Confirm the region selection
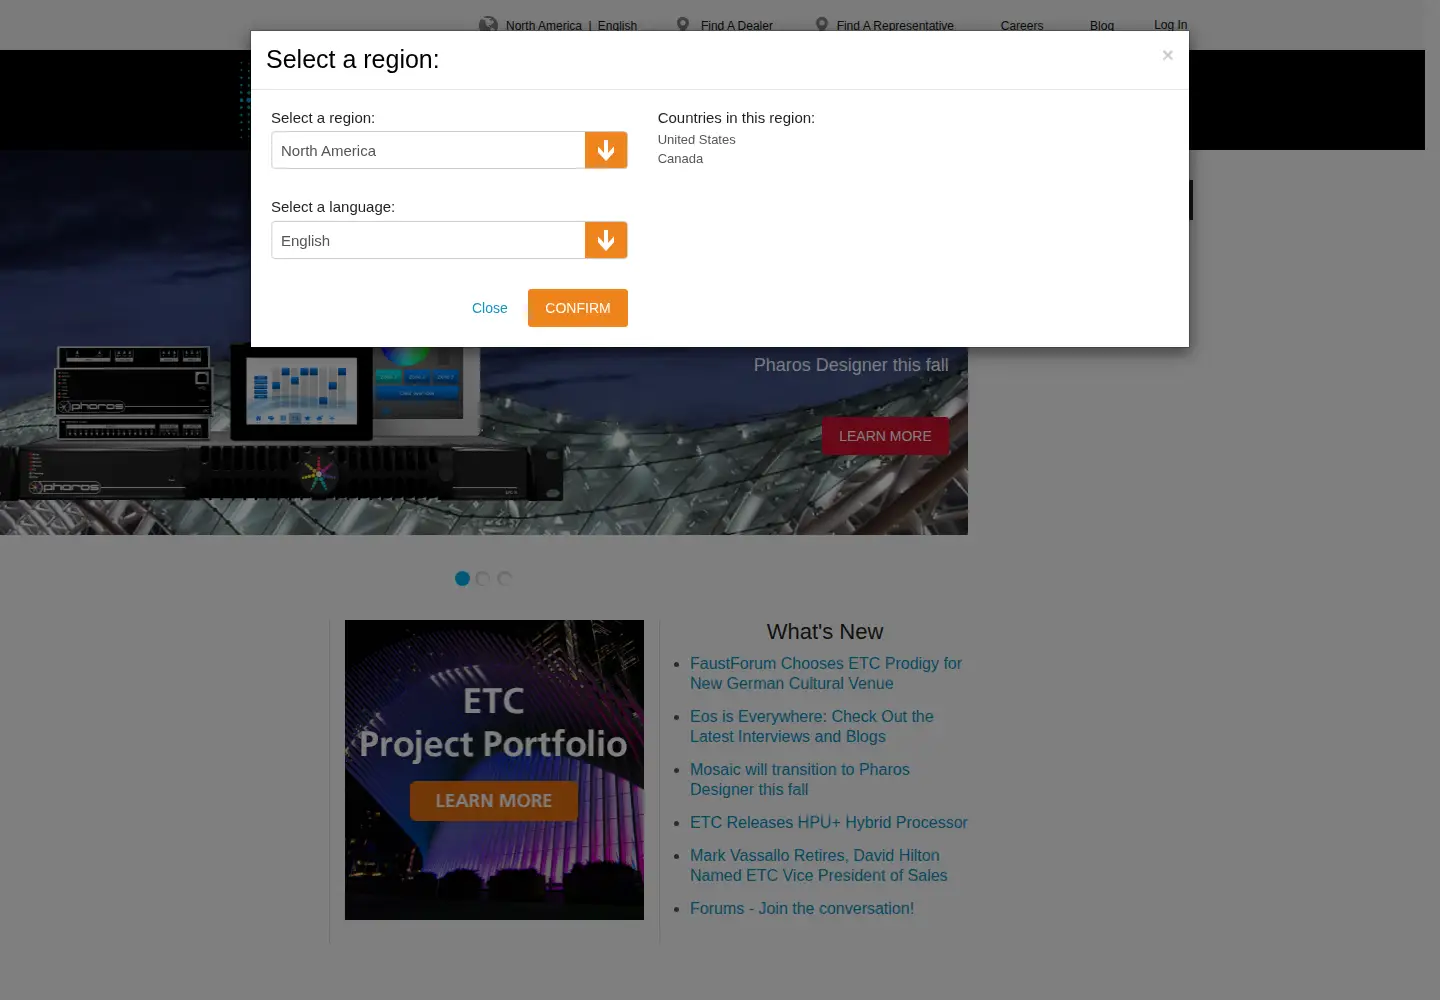The image size is (1440, 1000). (x=578, y=308)
